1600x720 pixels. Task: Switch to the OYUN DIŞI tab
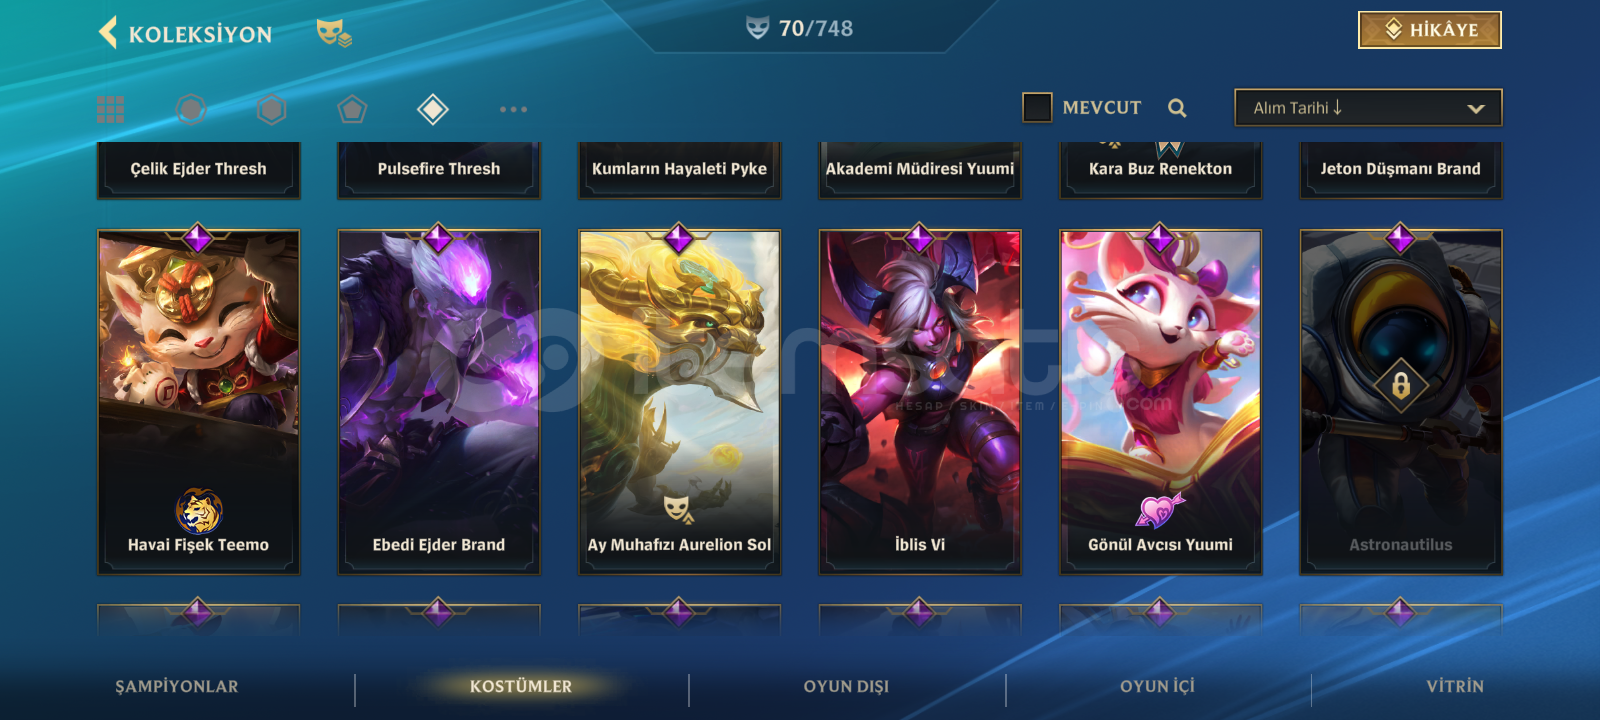(x=846, y=686)
